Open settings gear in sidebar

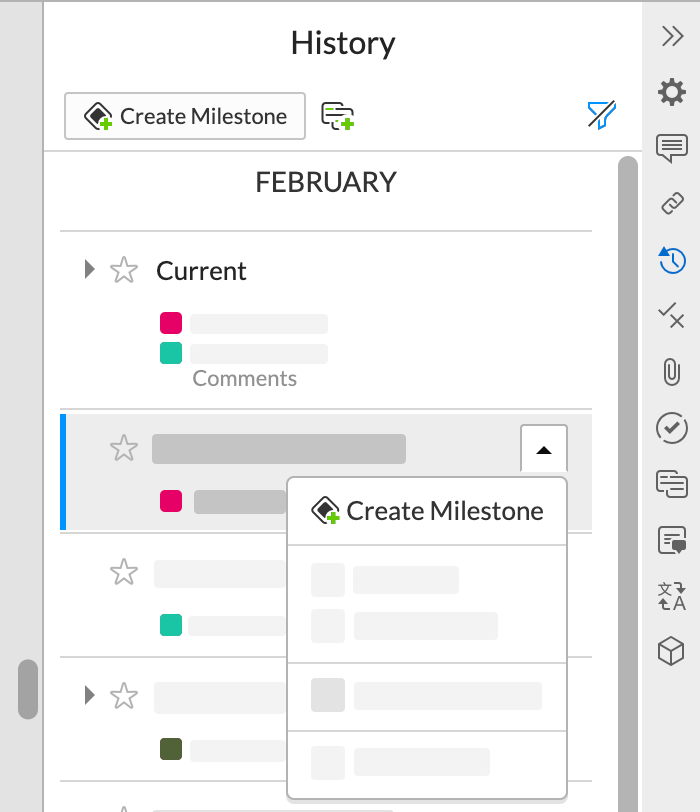(672, 93)
